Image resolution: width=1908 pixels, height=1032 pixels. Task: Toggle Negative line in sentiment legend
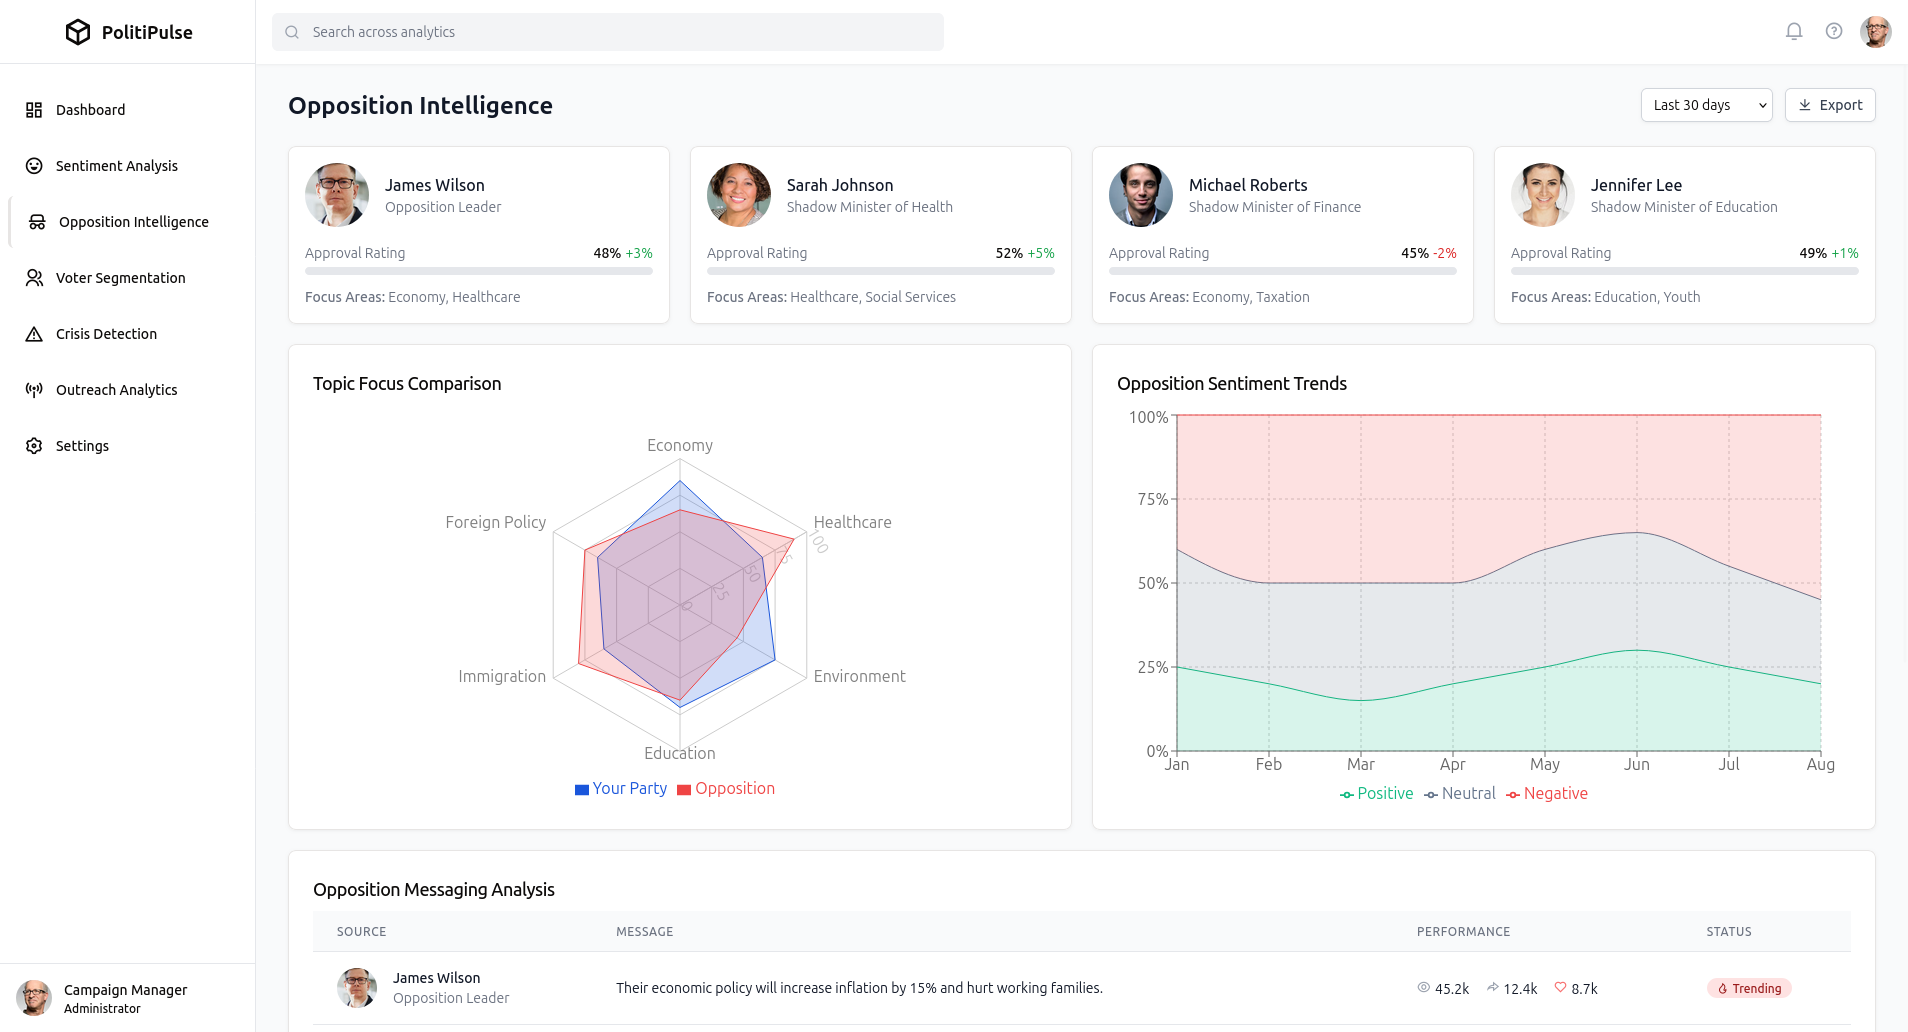point(1547,794)
